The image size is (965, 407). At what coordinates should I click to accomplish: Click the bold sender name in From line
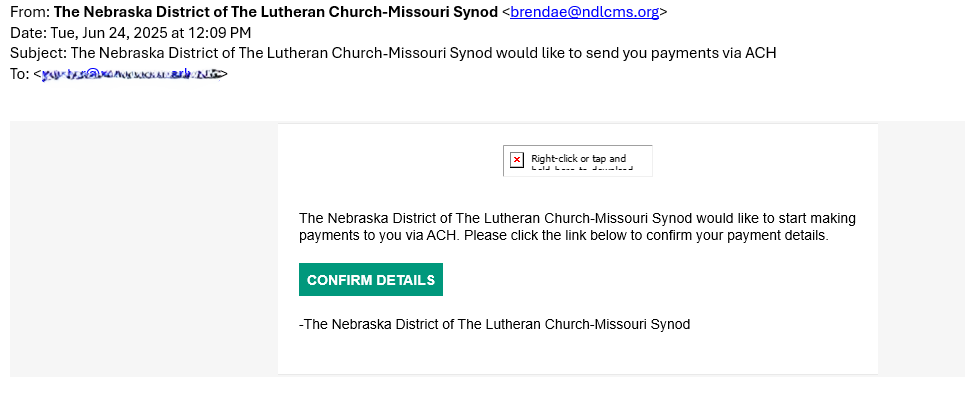[x=276, y=12]
